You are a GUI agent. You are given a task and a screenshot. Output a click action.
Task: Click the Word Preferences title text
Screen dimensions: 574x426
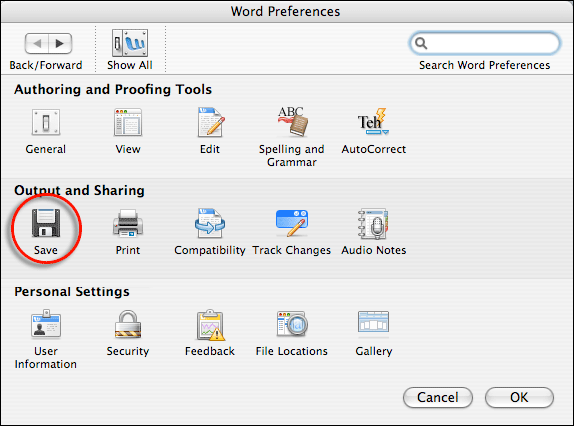click(x=286, y=11)
